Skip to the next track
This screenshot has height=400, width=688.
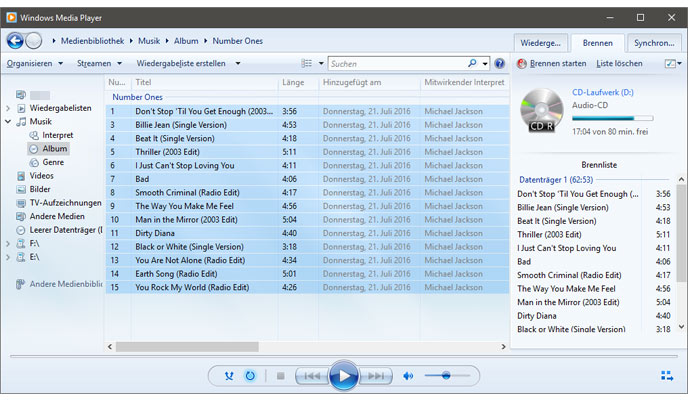tap(376, 376)
